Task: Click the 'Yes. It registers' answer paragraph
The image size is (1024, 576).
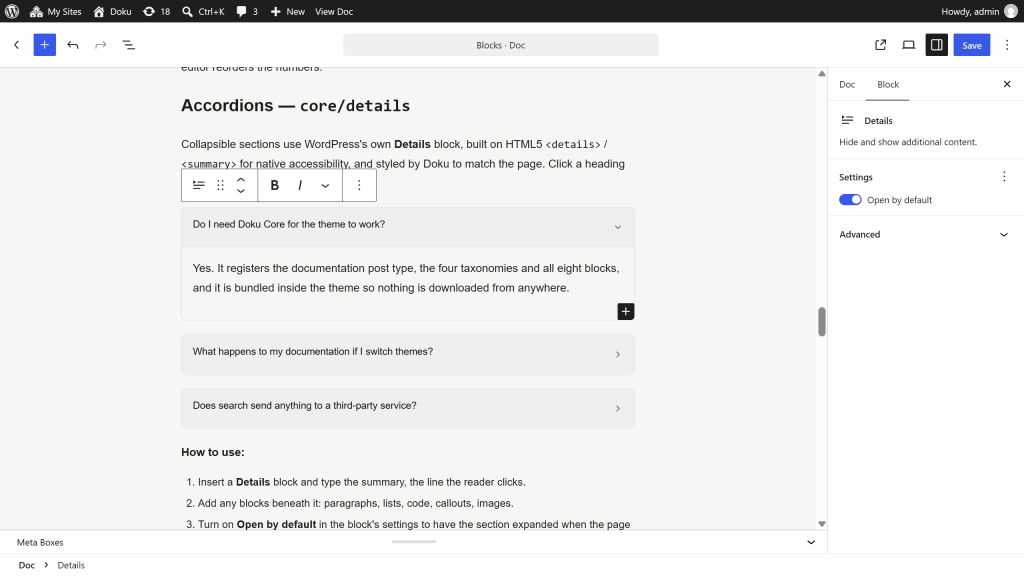Action: tap(406, 278)
